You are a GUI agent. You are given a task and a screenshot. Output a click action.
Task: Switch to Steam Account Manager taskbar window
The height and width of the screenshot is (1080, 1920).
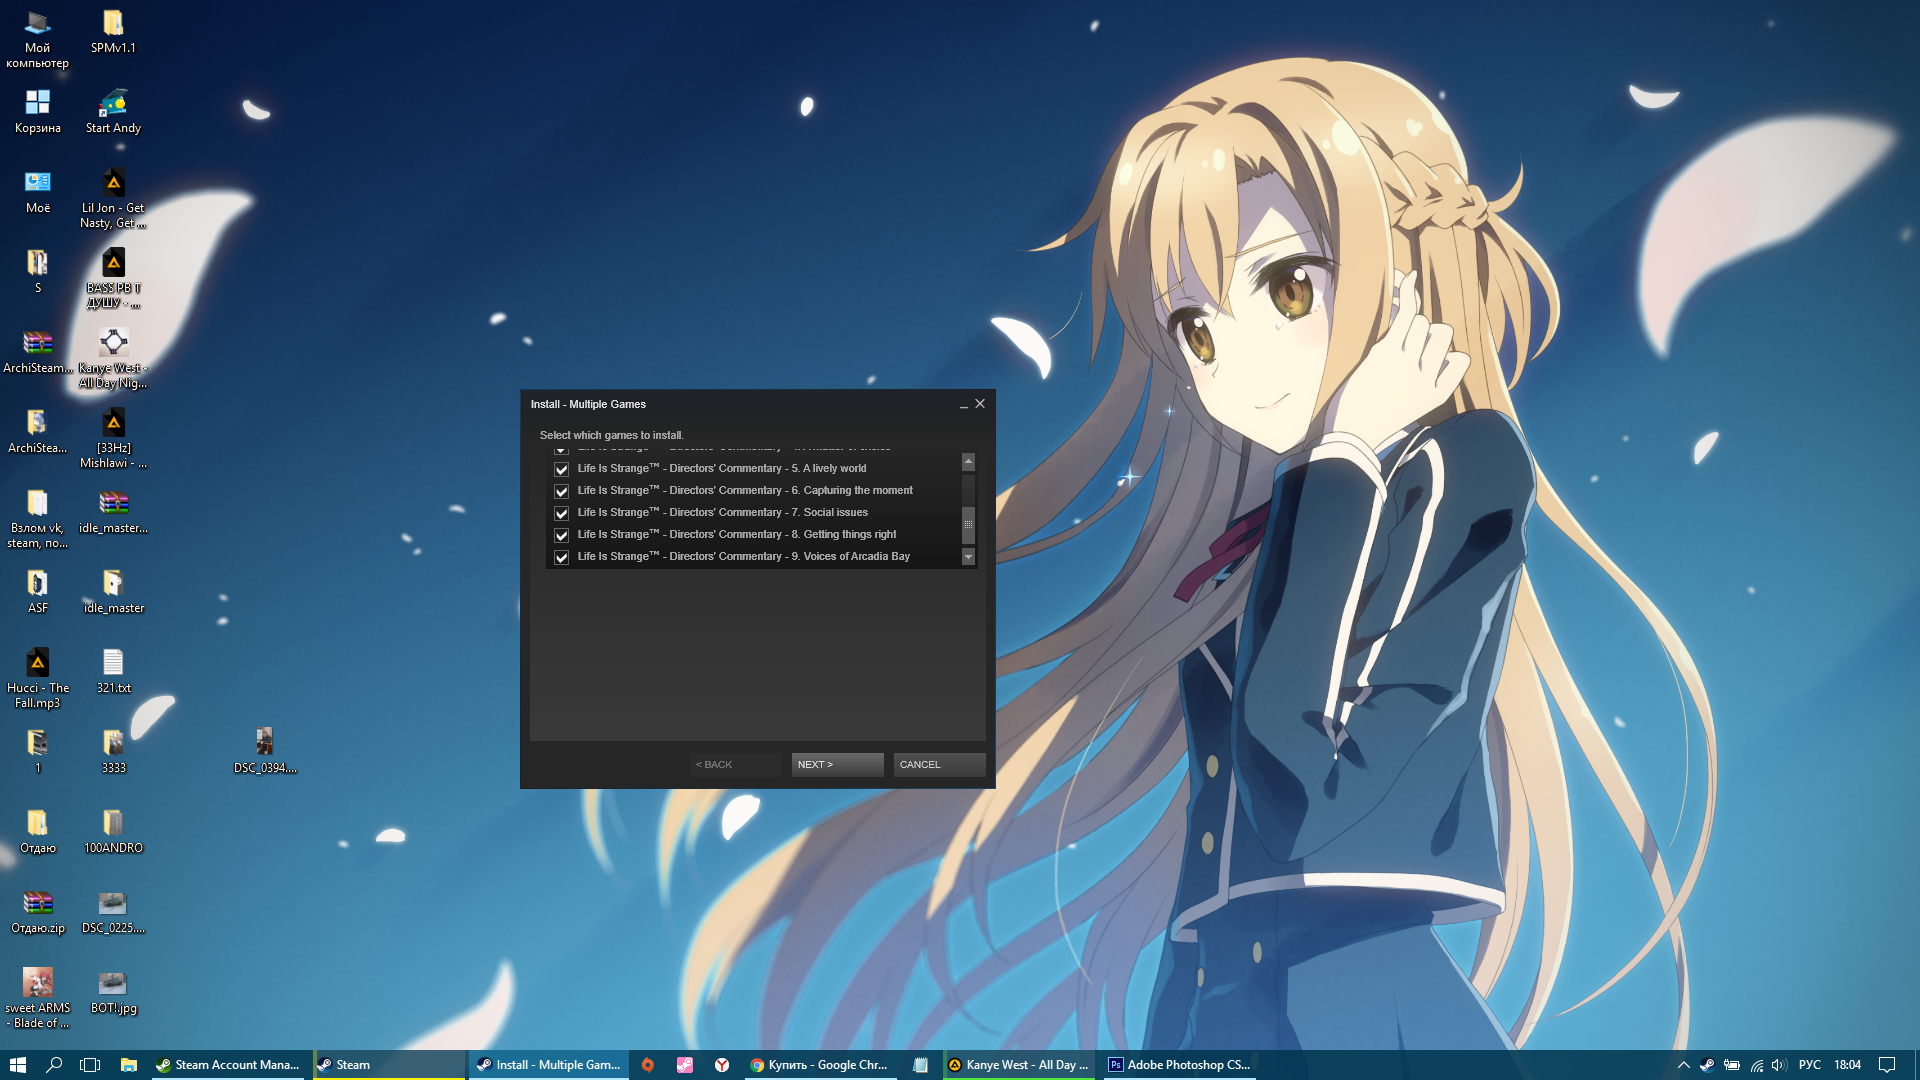[228, 1065]
